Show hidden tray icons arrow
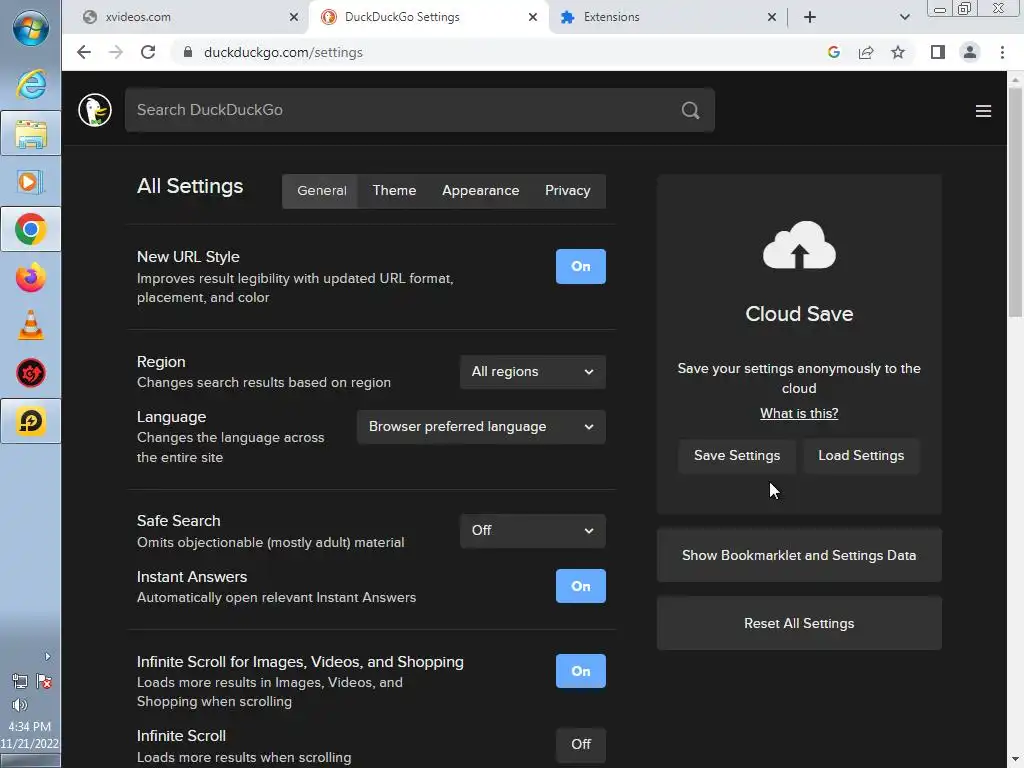 click(x=47, y=656)
